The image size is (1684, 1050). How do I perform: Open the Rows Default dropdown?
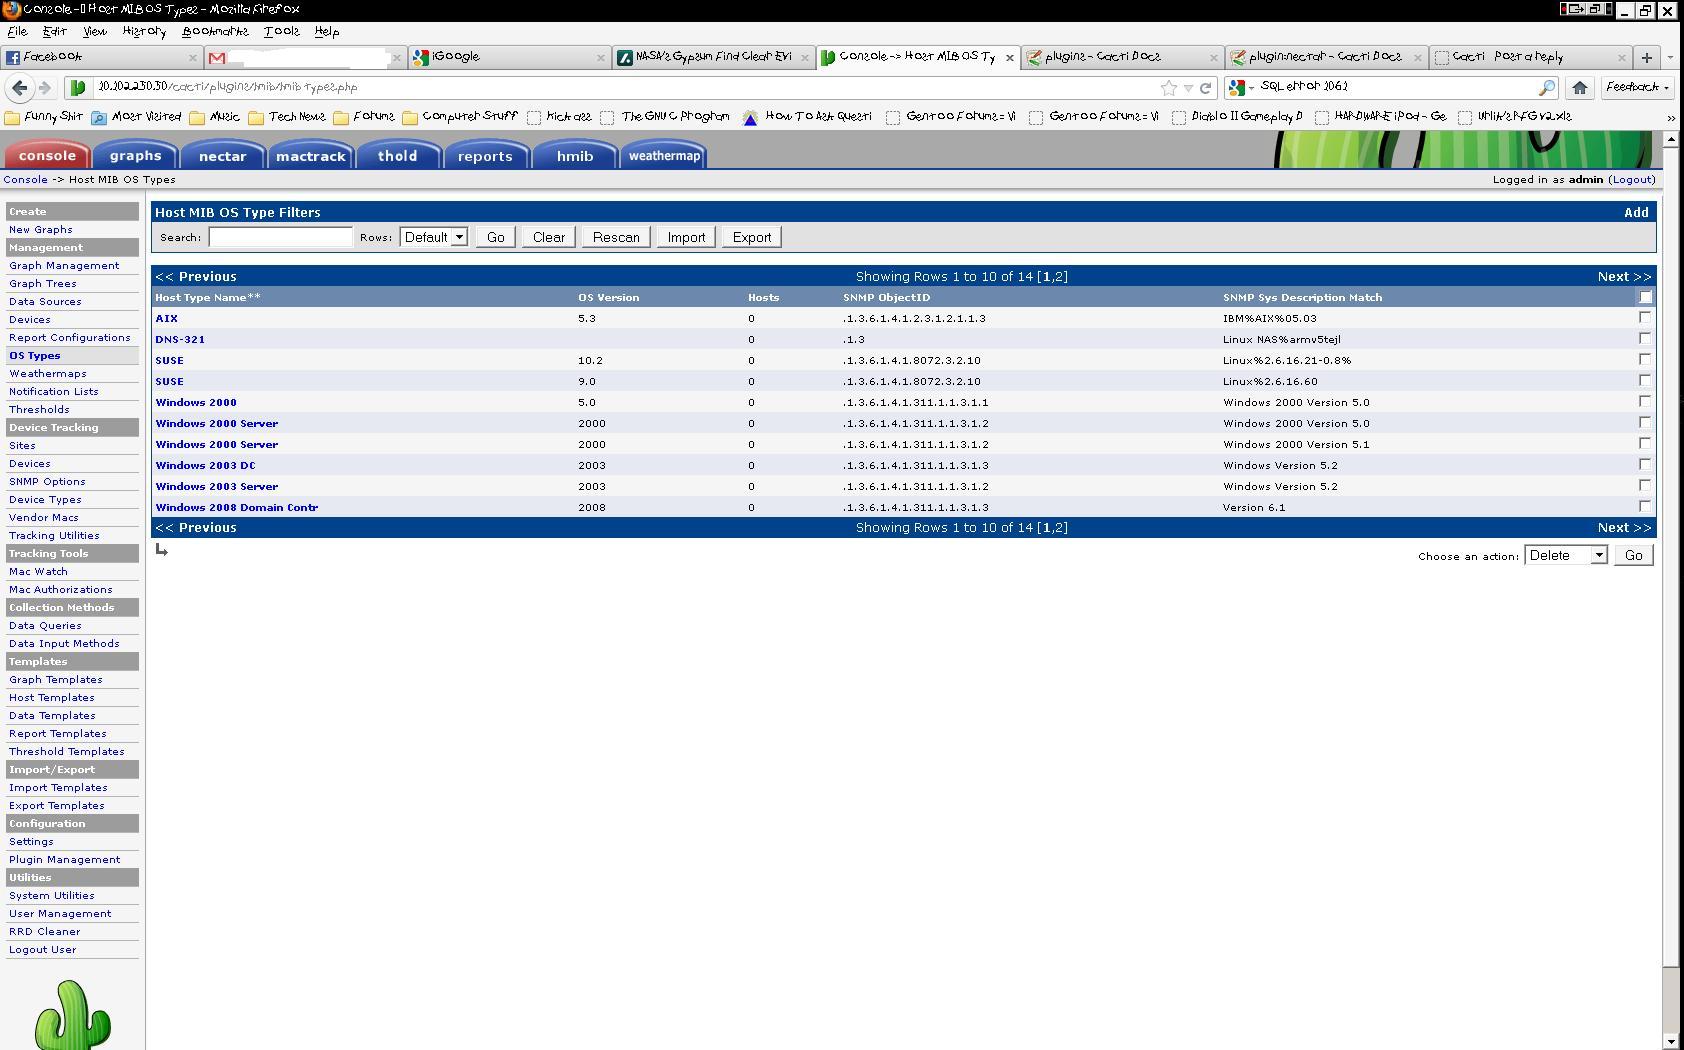434,237
